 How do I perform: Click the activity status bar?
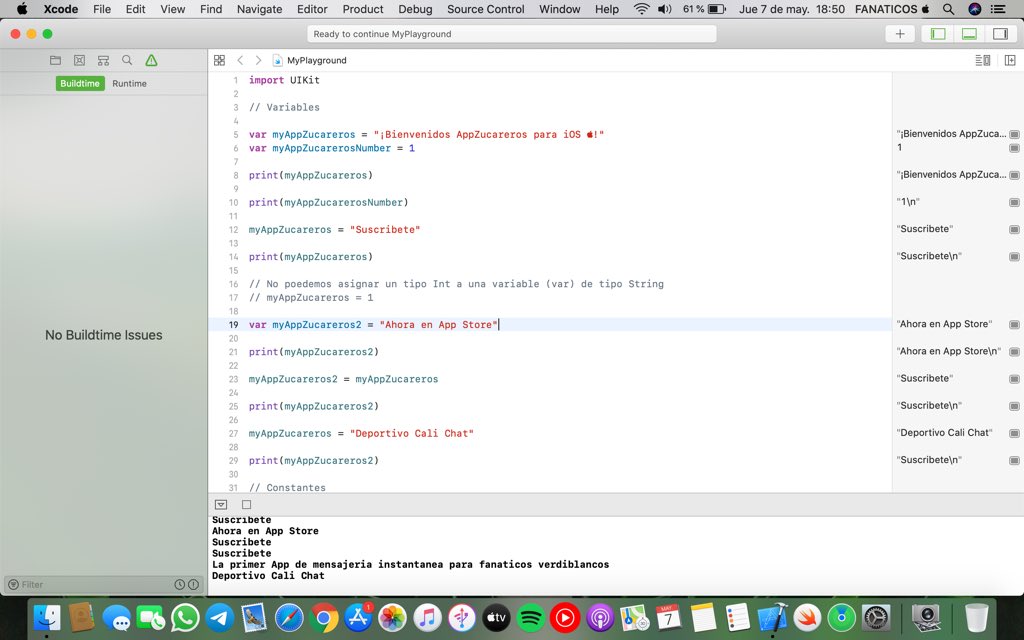[x=511, y=34]
